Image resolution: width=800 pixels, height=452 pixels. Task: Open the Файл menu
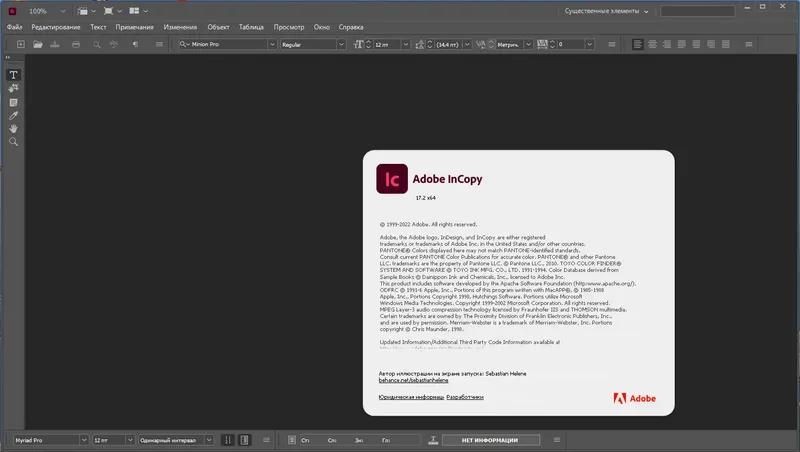pos(14,27)
